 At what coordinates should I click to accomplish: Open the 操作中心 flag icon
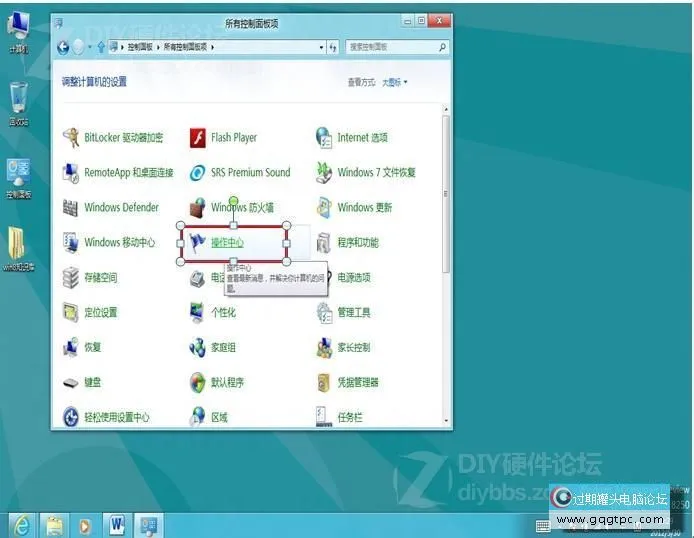tap(198, 243)
